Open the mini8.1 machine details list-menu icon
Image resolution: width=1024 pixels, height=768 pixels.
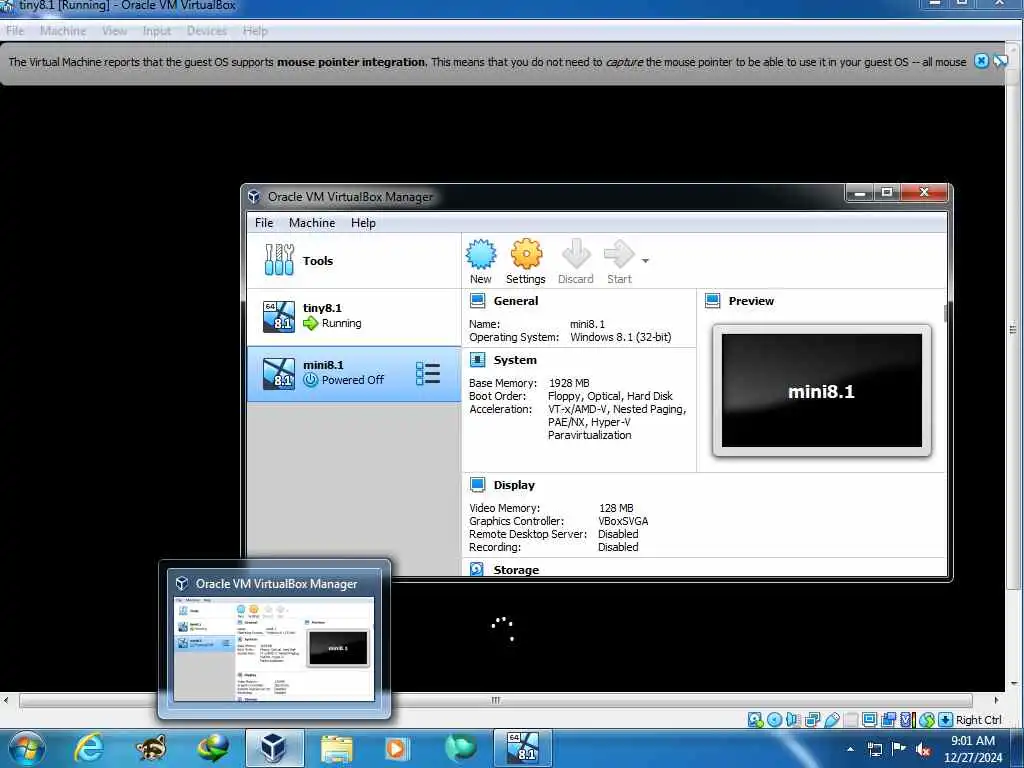(428, 374)
